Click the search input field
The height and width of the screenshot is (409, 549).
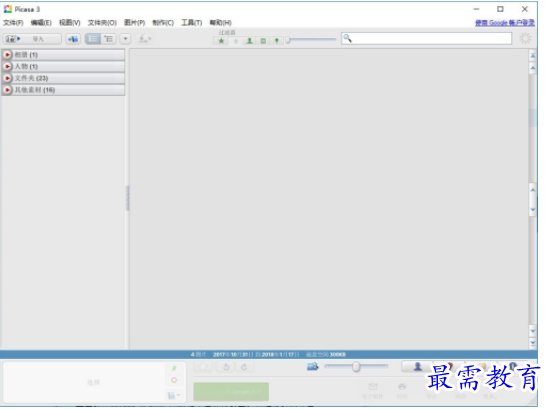pos(426,38)
